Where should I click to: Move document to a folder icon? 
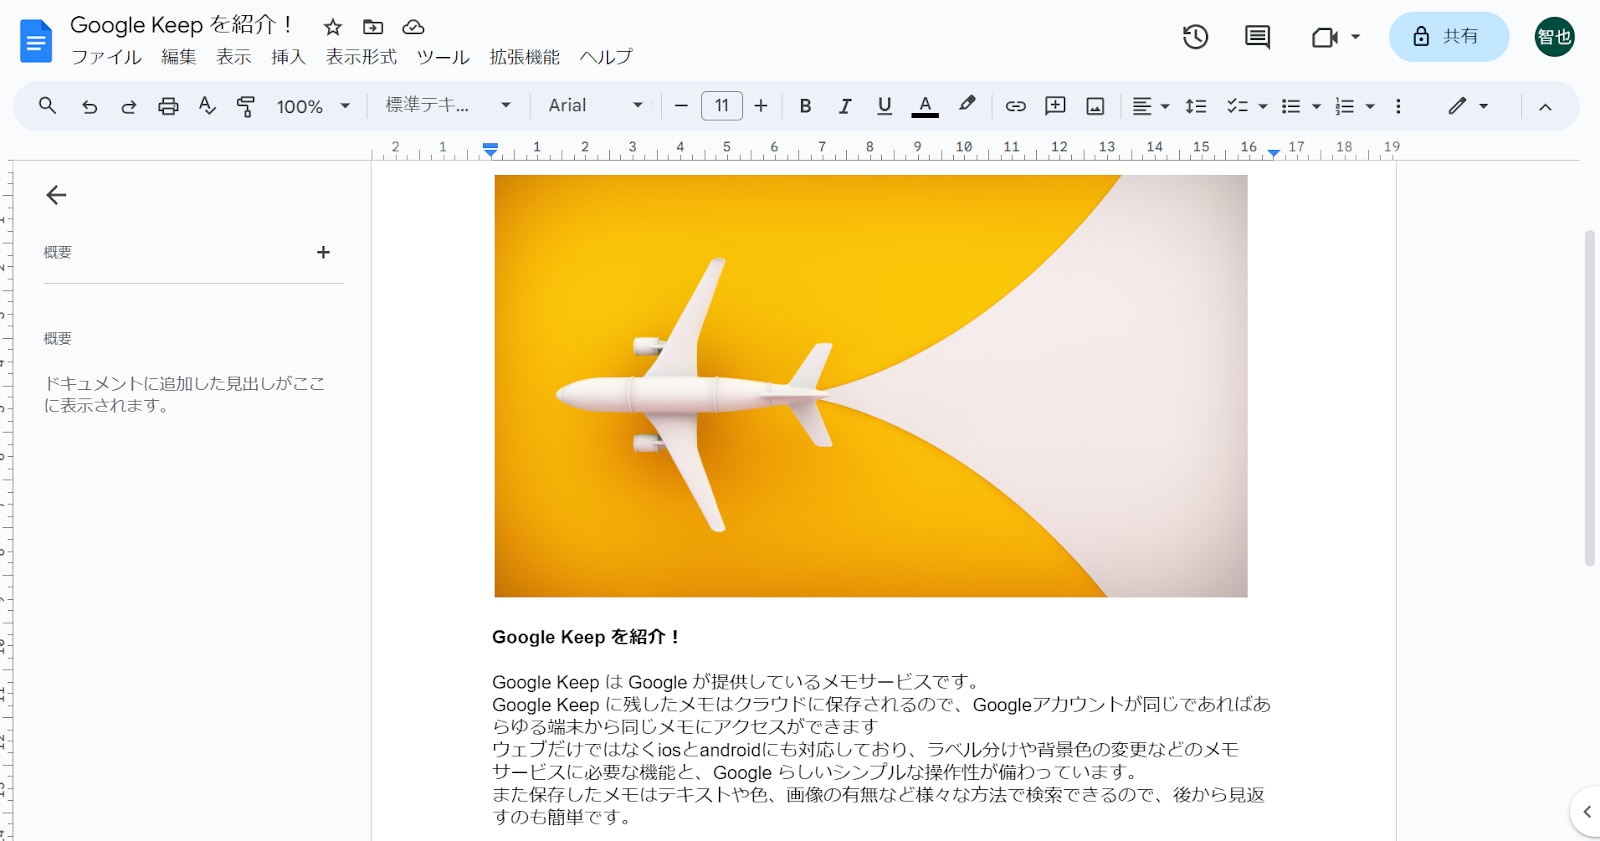tap(373, 27)
